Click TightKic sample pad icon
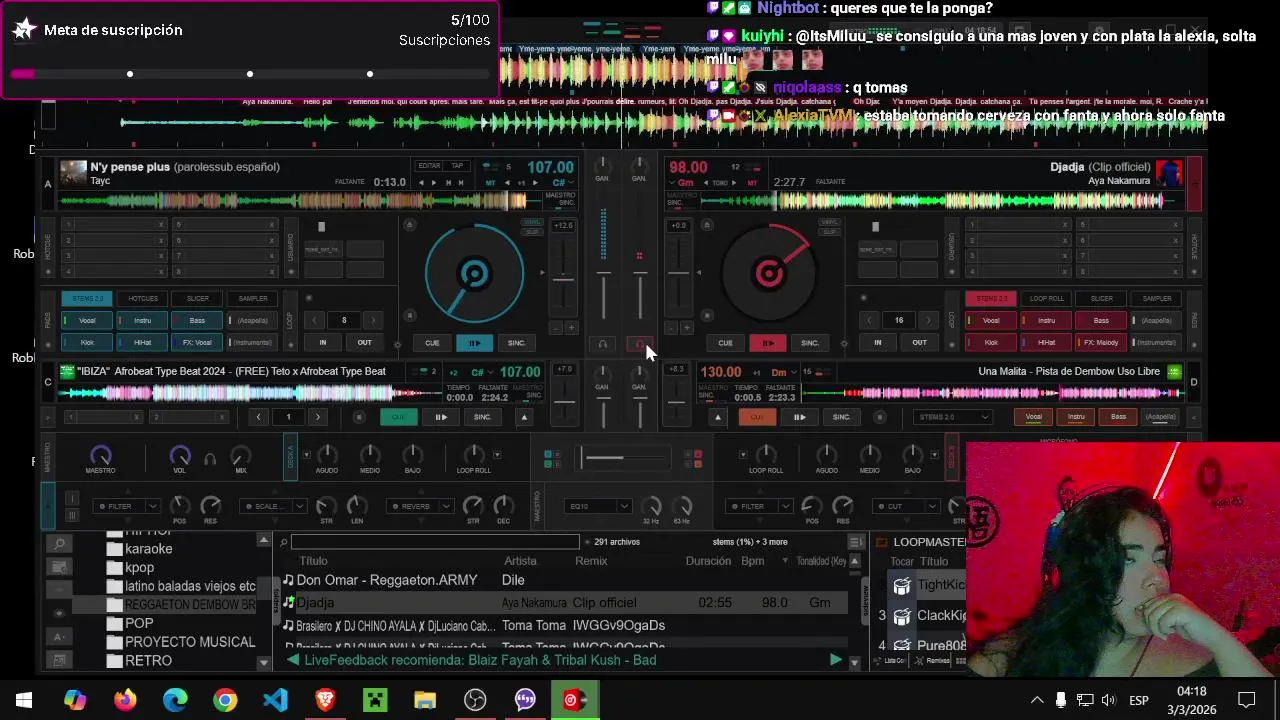The image size is (1280, 720). (x=902, y=585)
